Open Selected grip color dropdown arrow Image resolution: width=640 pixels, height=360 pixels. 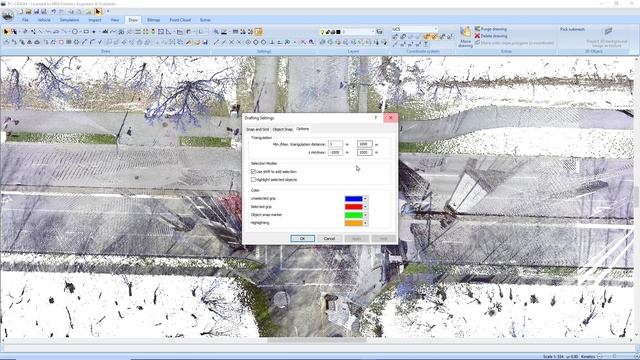pos(365,207)
